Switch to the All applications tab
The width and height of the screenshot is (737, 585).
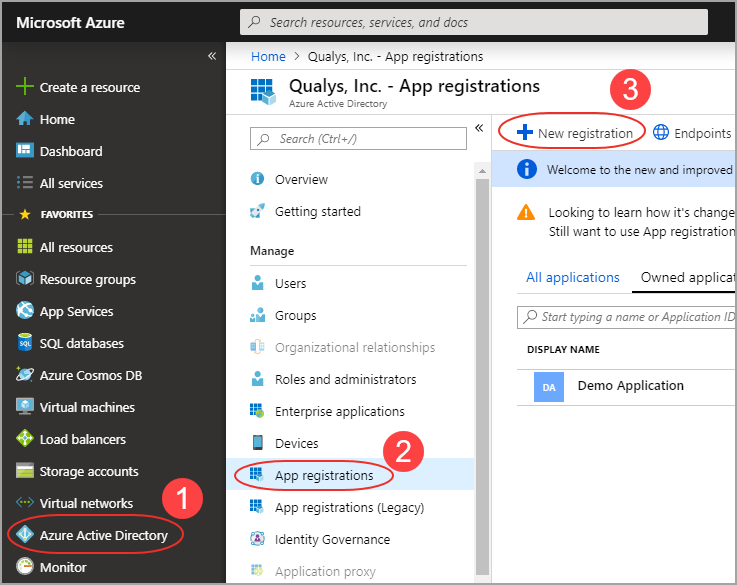(x=572, y=277)
